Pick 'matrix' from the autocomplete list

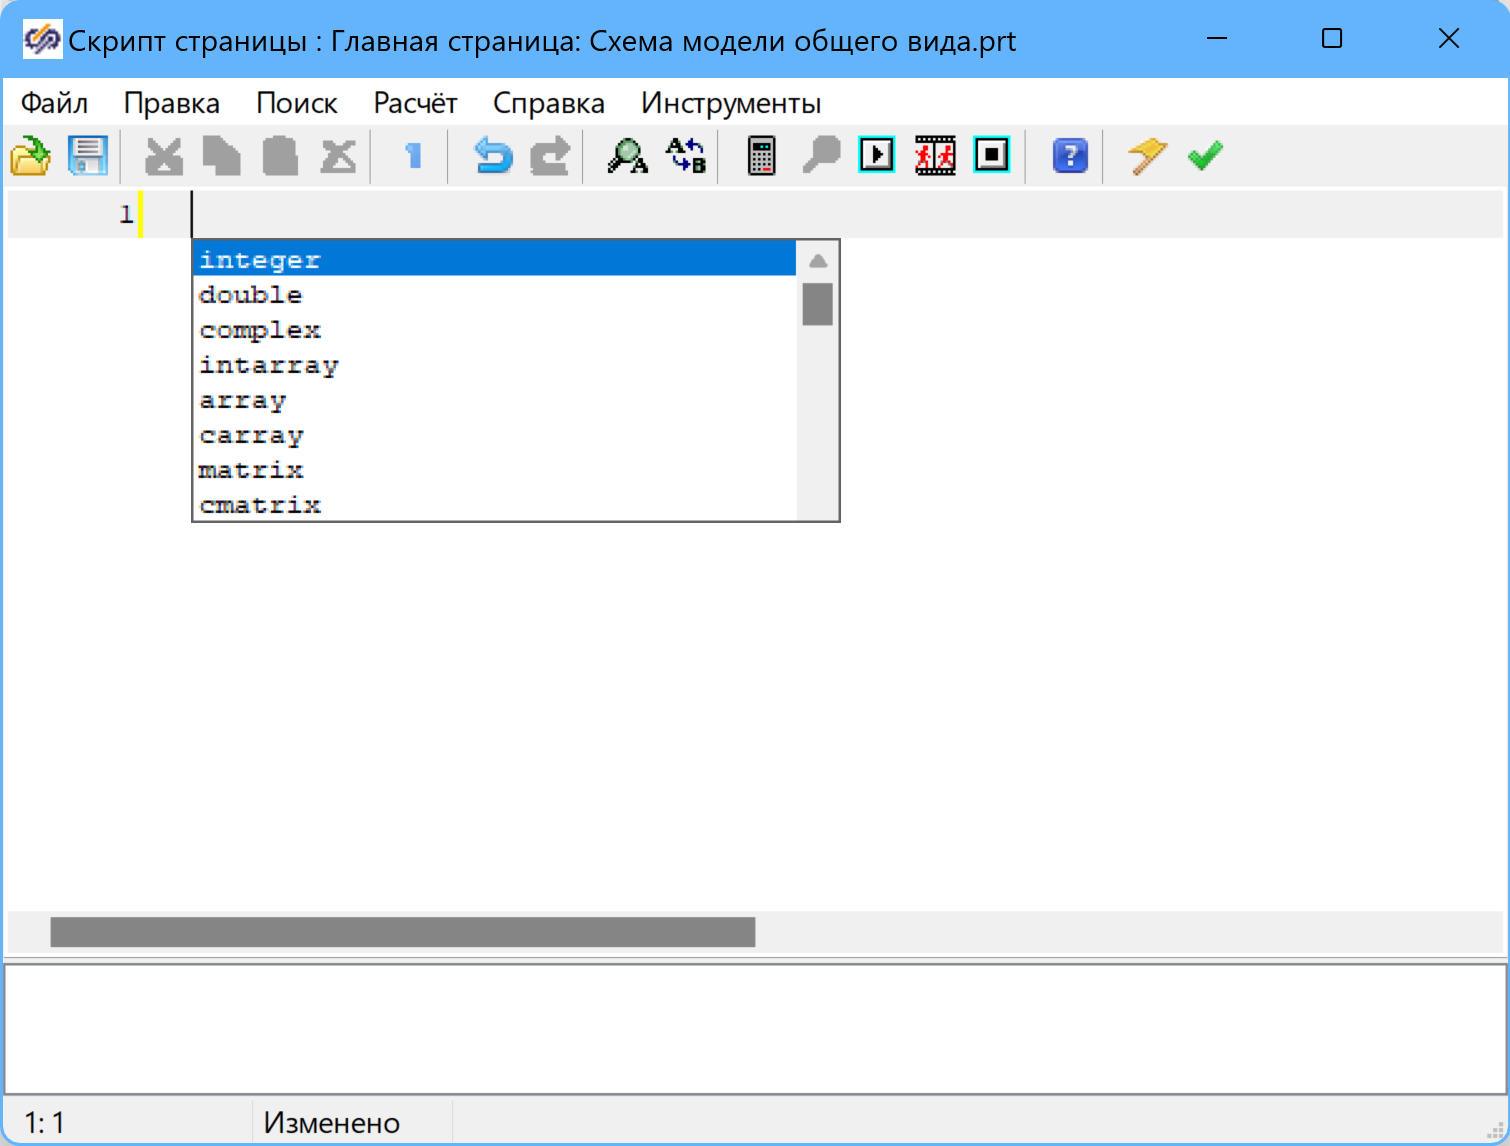pos(251,470)
